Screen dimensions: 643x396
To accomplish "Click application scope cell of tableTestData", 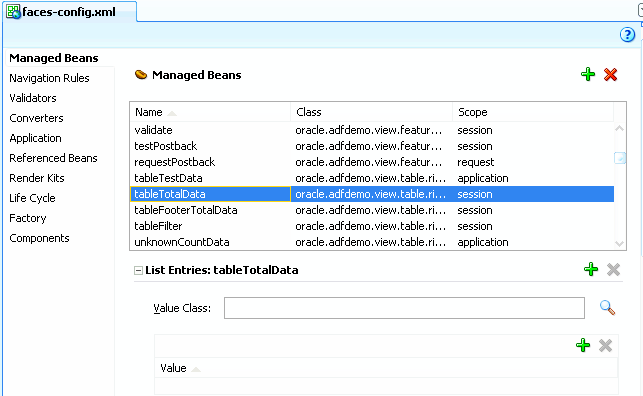I will point(533,178).
